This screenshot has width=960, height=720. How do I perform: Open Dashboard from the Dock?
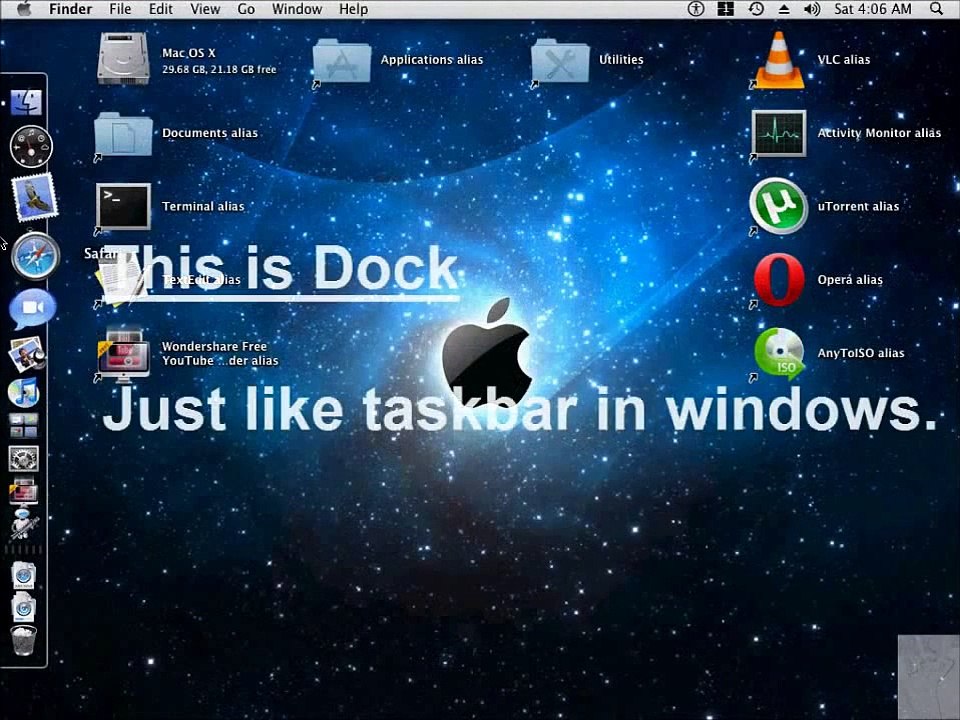tap(31, 146)
